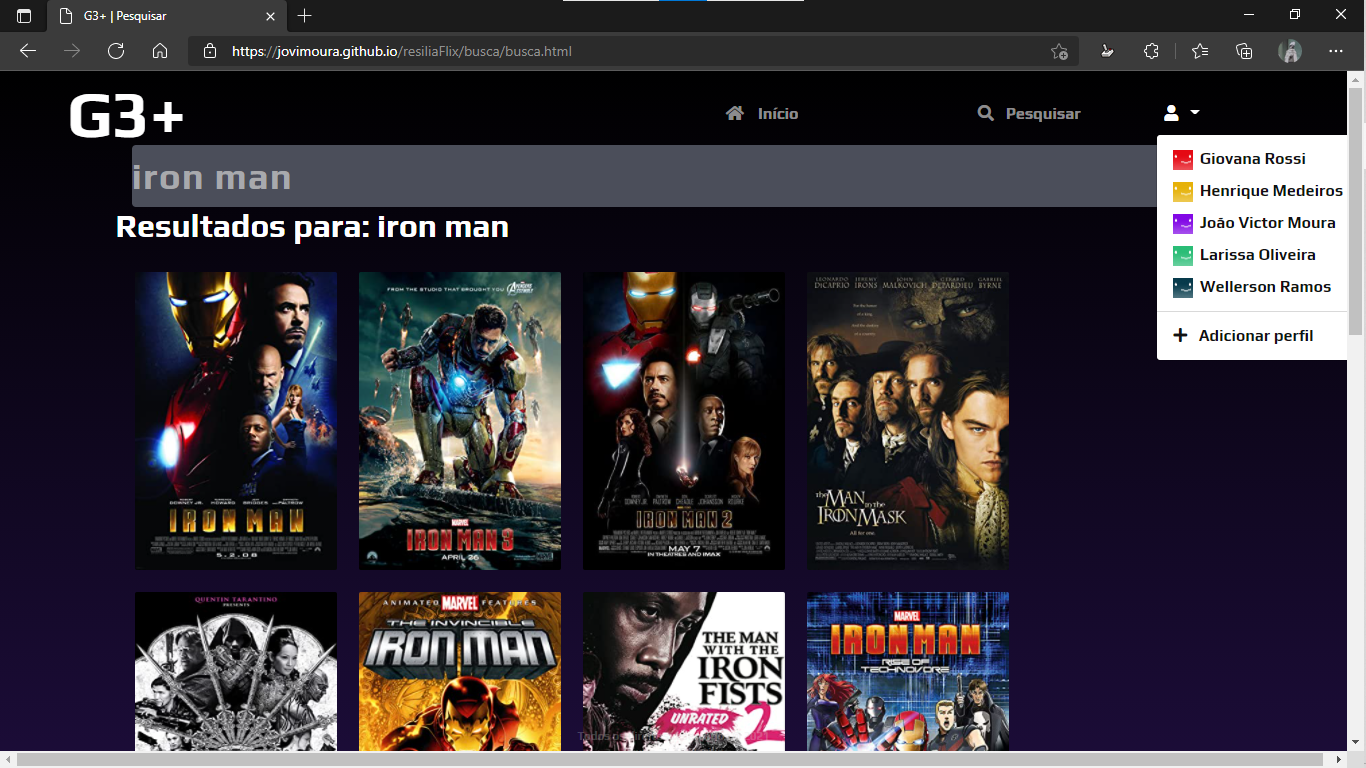Click the vertical page scrollbar thumb
The height and width of the screenshot is (768, 1366).
click(1356, 212)
